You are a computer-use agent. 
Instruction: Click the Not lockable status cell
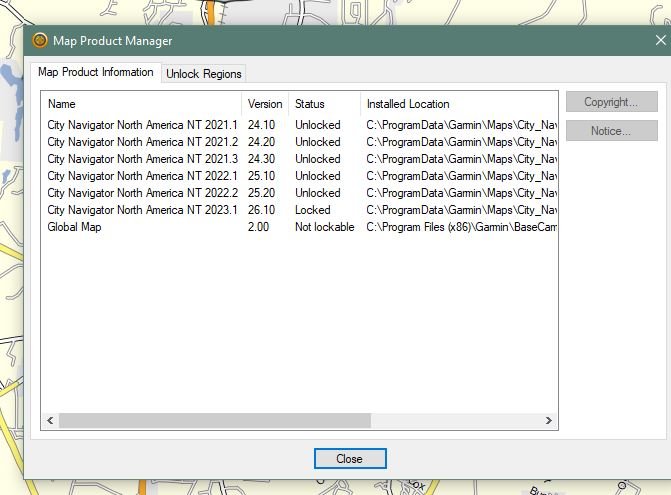(324, 227)
